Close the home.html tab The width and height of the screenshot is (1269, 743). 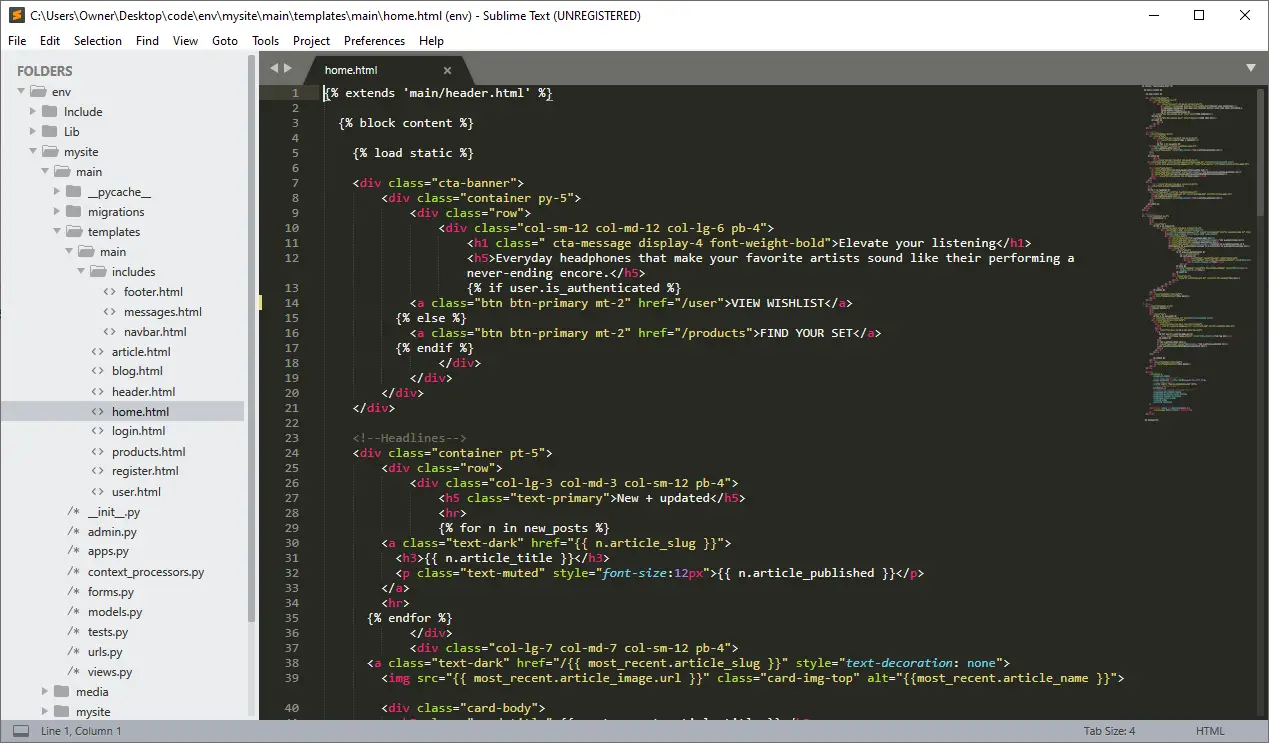pyautogui.click(x=447, y=70)
